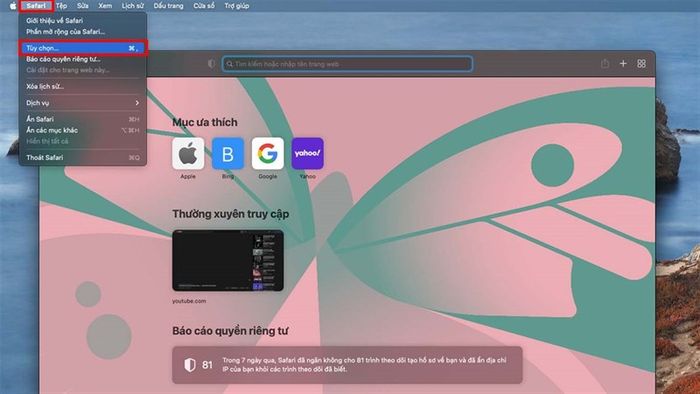Screen dimensions: 700x394
Task: Open the Yahoo favorite icon
Action: pyautogui.click(x=307, y=153)
